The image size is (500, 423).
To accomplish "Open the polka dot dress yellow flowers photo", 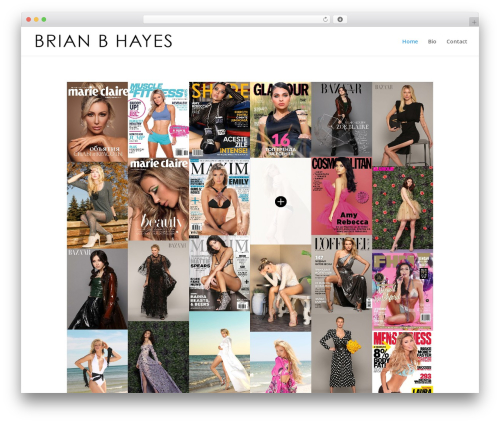I will [x=341, y=352].
